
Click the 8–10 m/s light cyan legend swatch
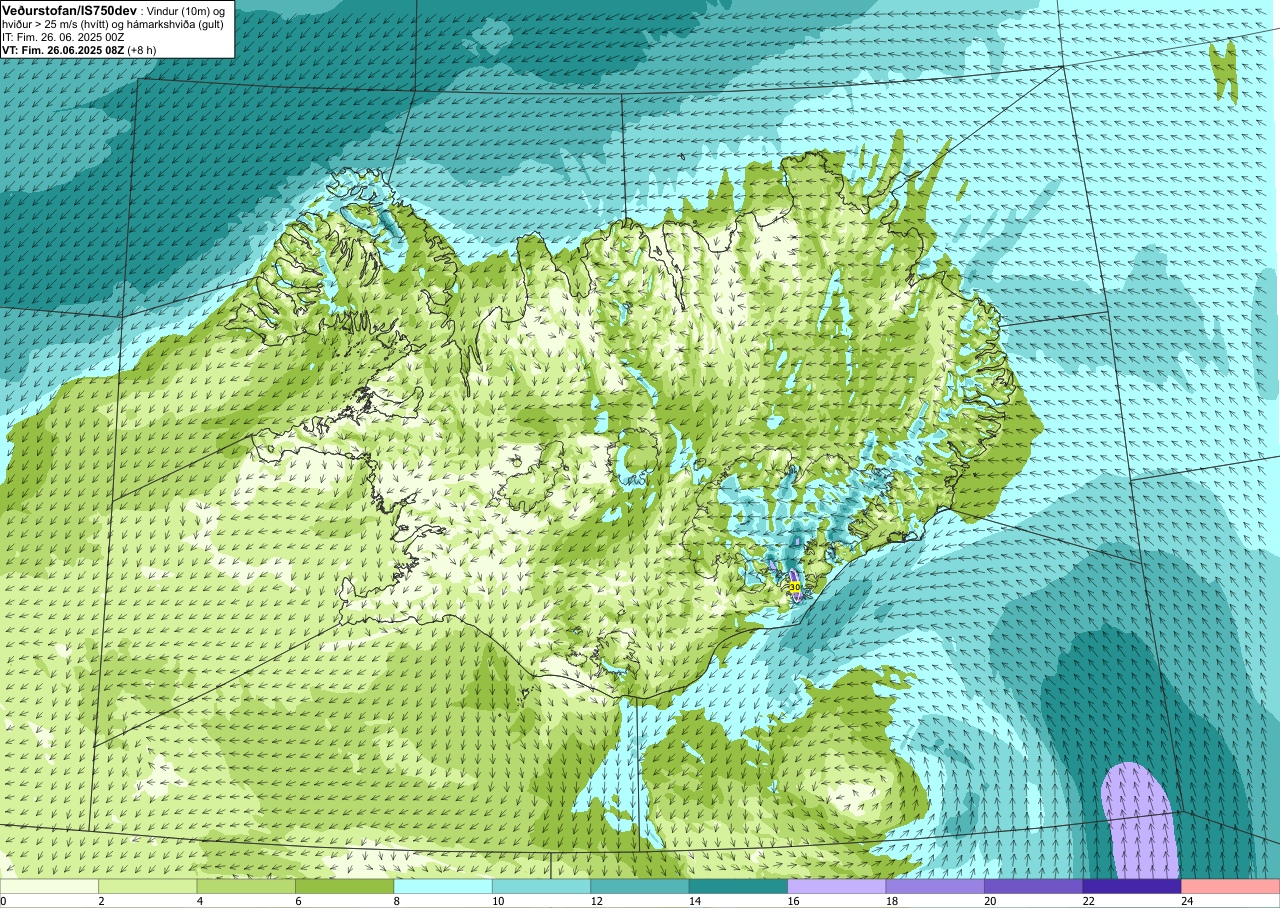[x=443, y=886]
